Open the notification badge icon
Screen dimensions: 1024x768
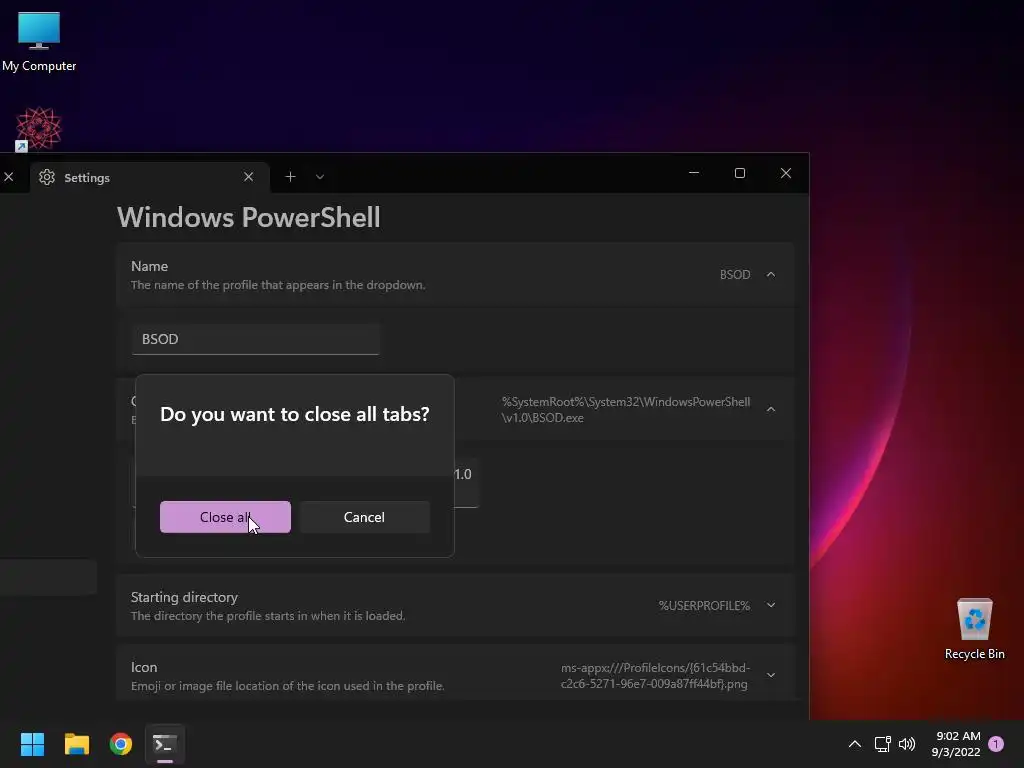coord(996,744)
